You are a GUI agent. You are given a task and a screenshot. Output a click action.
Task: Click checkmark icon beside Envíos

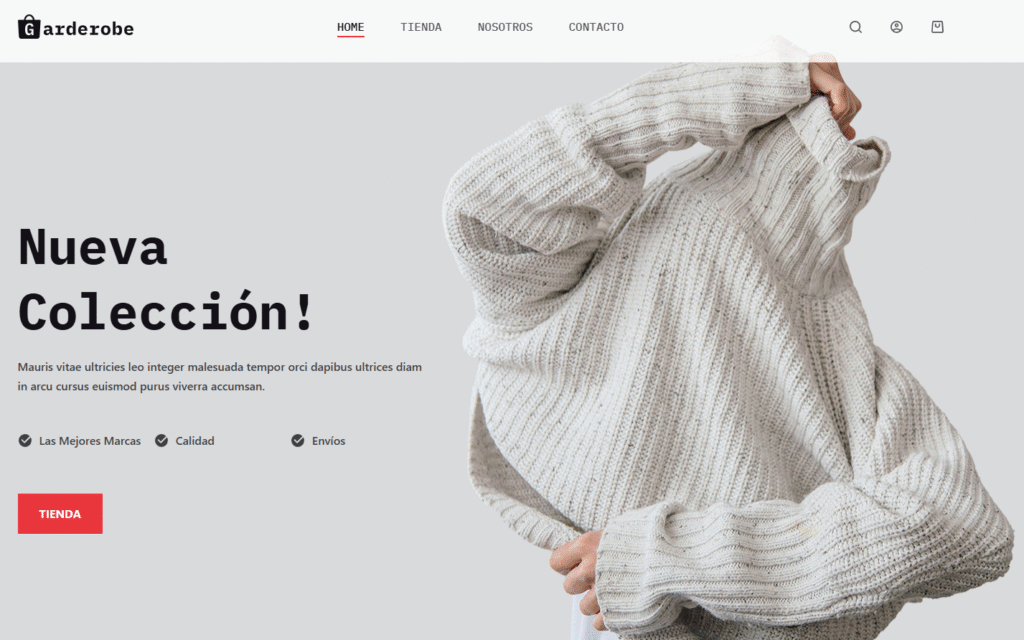tap(298, 441)
